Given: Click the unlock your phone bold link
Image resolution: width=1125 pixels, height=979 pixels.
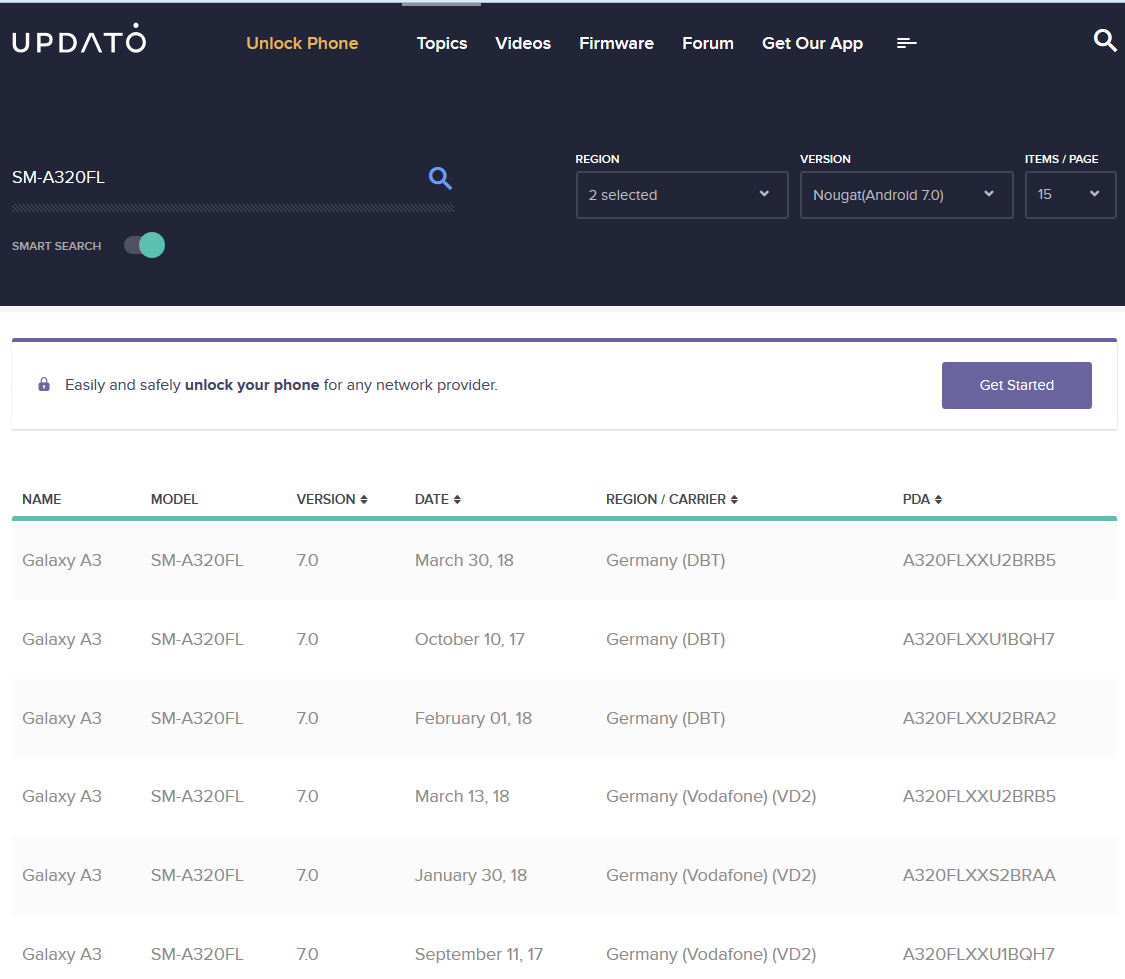Looking at the screenshot, I should pyautogui.click(x=252, y=385).
